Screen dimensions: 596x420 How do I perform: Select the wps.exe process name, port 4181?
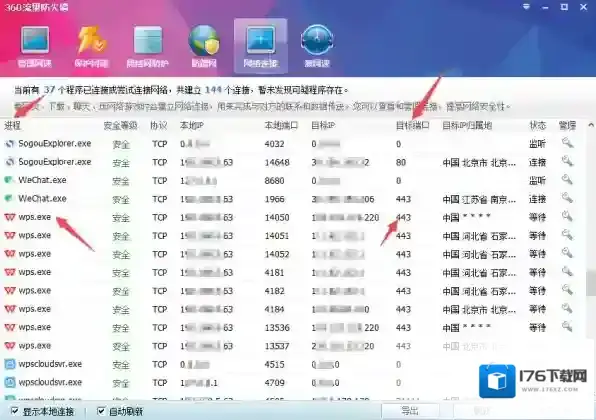[35, 272]
